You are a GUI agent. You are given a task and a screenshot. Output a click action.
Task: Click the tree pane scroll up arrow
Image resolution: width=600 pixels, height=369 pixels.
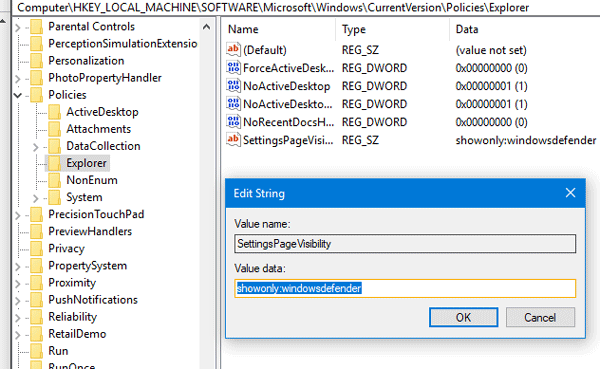point(206,27)
